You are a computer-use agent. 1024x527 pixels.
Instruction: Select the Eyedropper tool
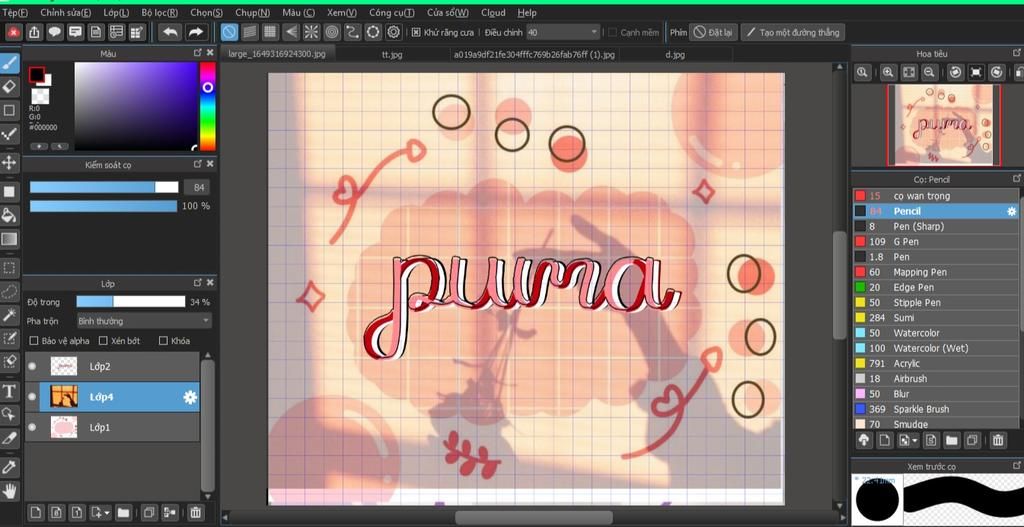9,466
